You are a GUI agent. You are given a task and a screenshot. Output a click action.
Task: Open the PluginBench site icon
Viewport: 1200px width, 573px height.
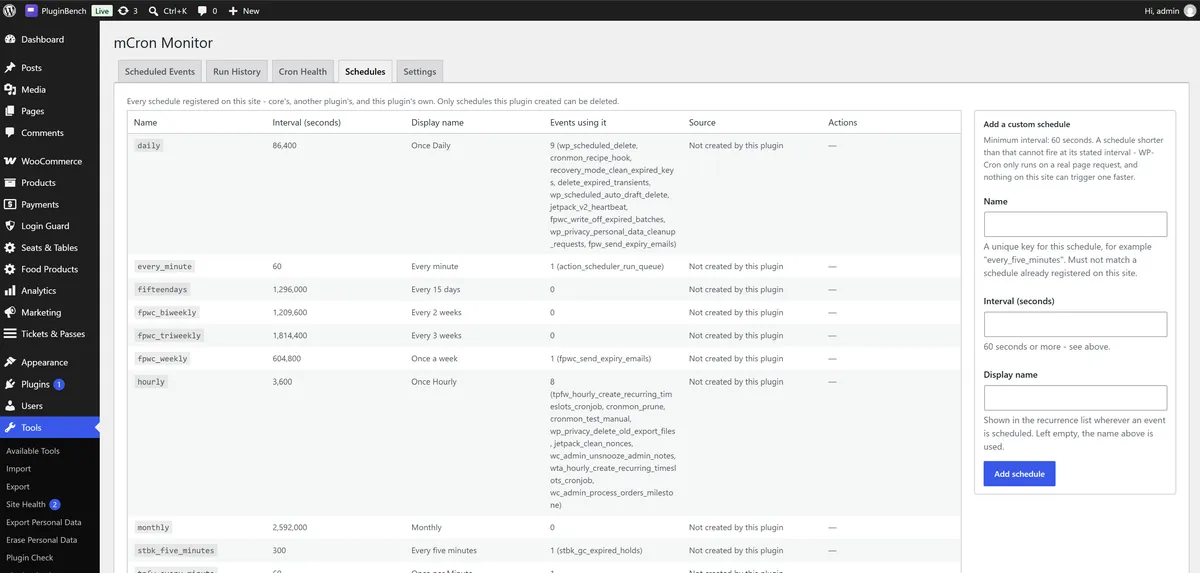(x=31, y=10)
